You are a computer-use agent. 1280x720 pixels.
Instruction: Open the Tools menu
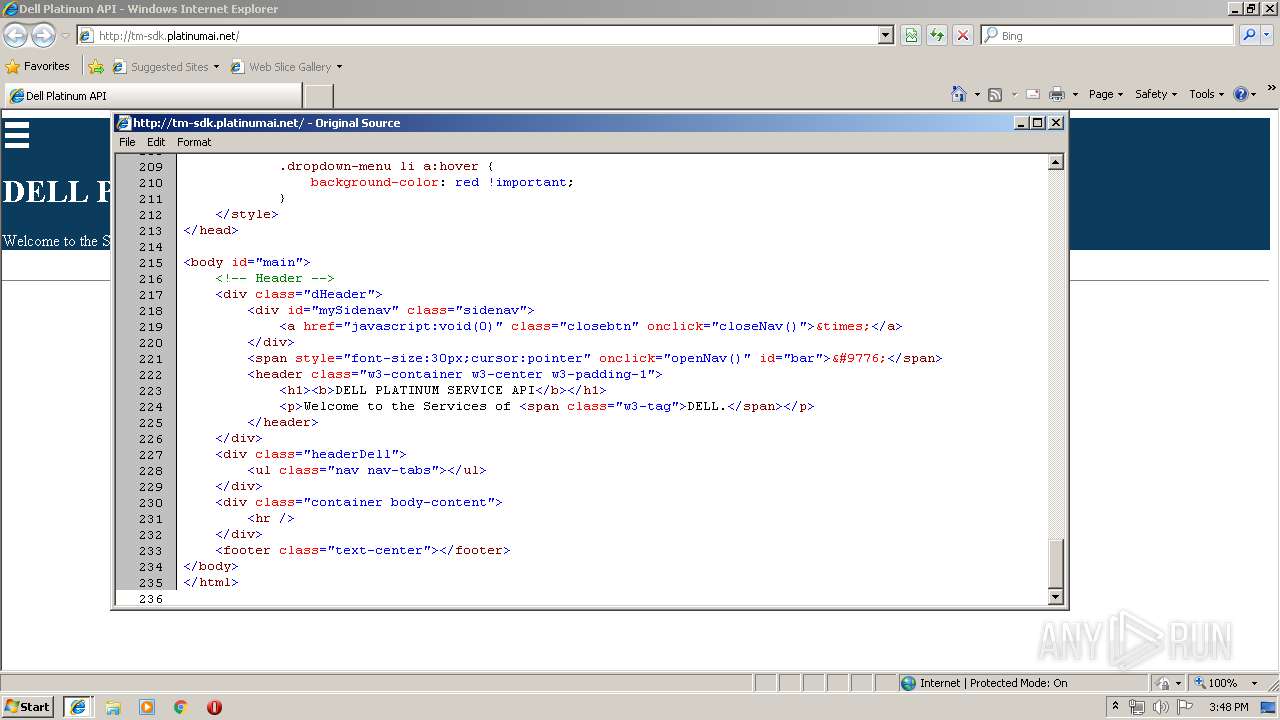tap(1206, 94)
